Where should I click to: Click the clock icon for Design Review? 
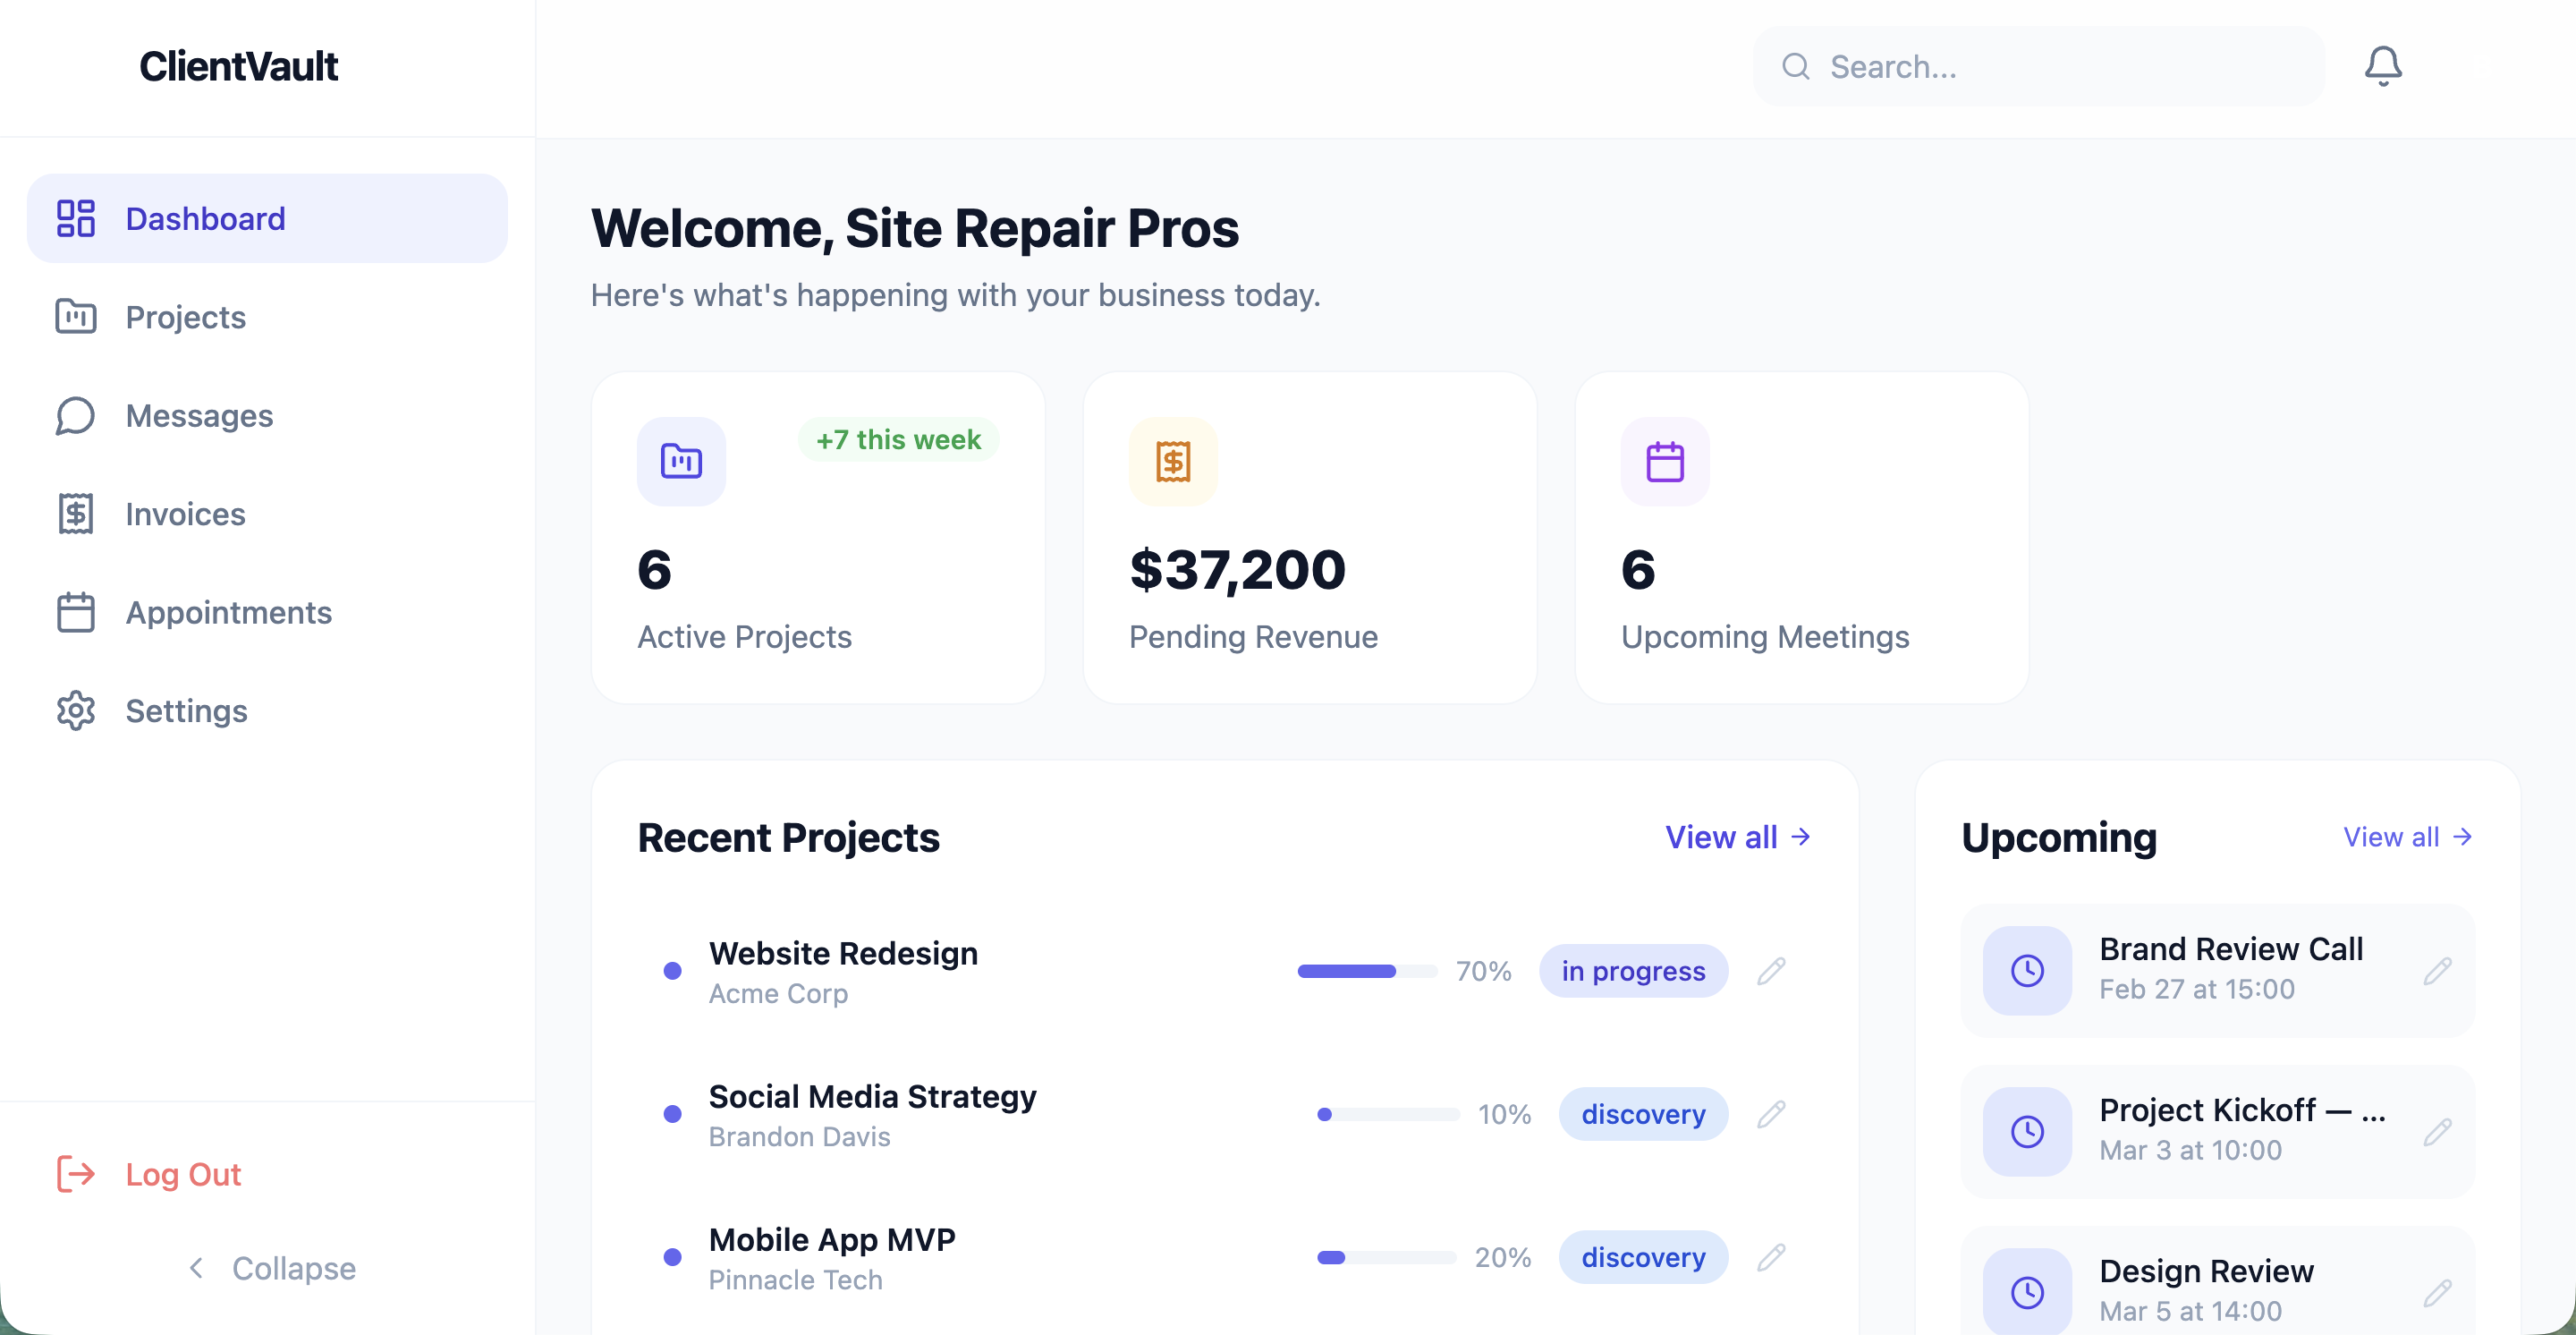click(x=2027, y=1291)
